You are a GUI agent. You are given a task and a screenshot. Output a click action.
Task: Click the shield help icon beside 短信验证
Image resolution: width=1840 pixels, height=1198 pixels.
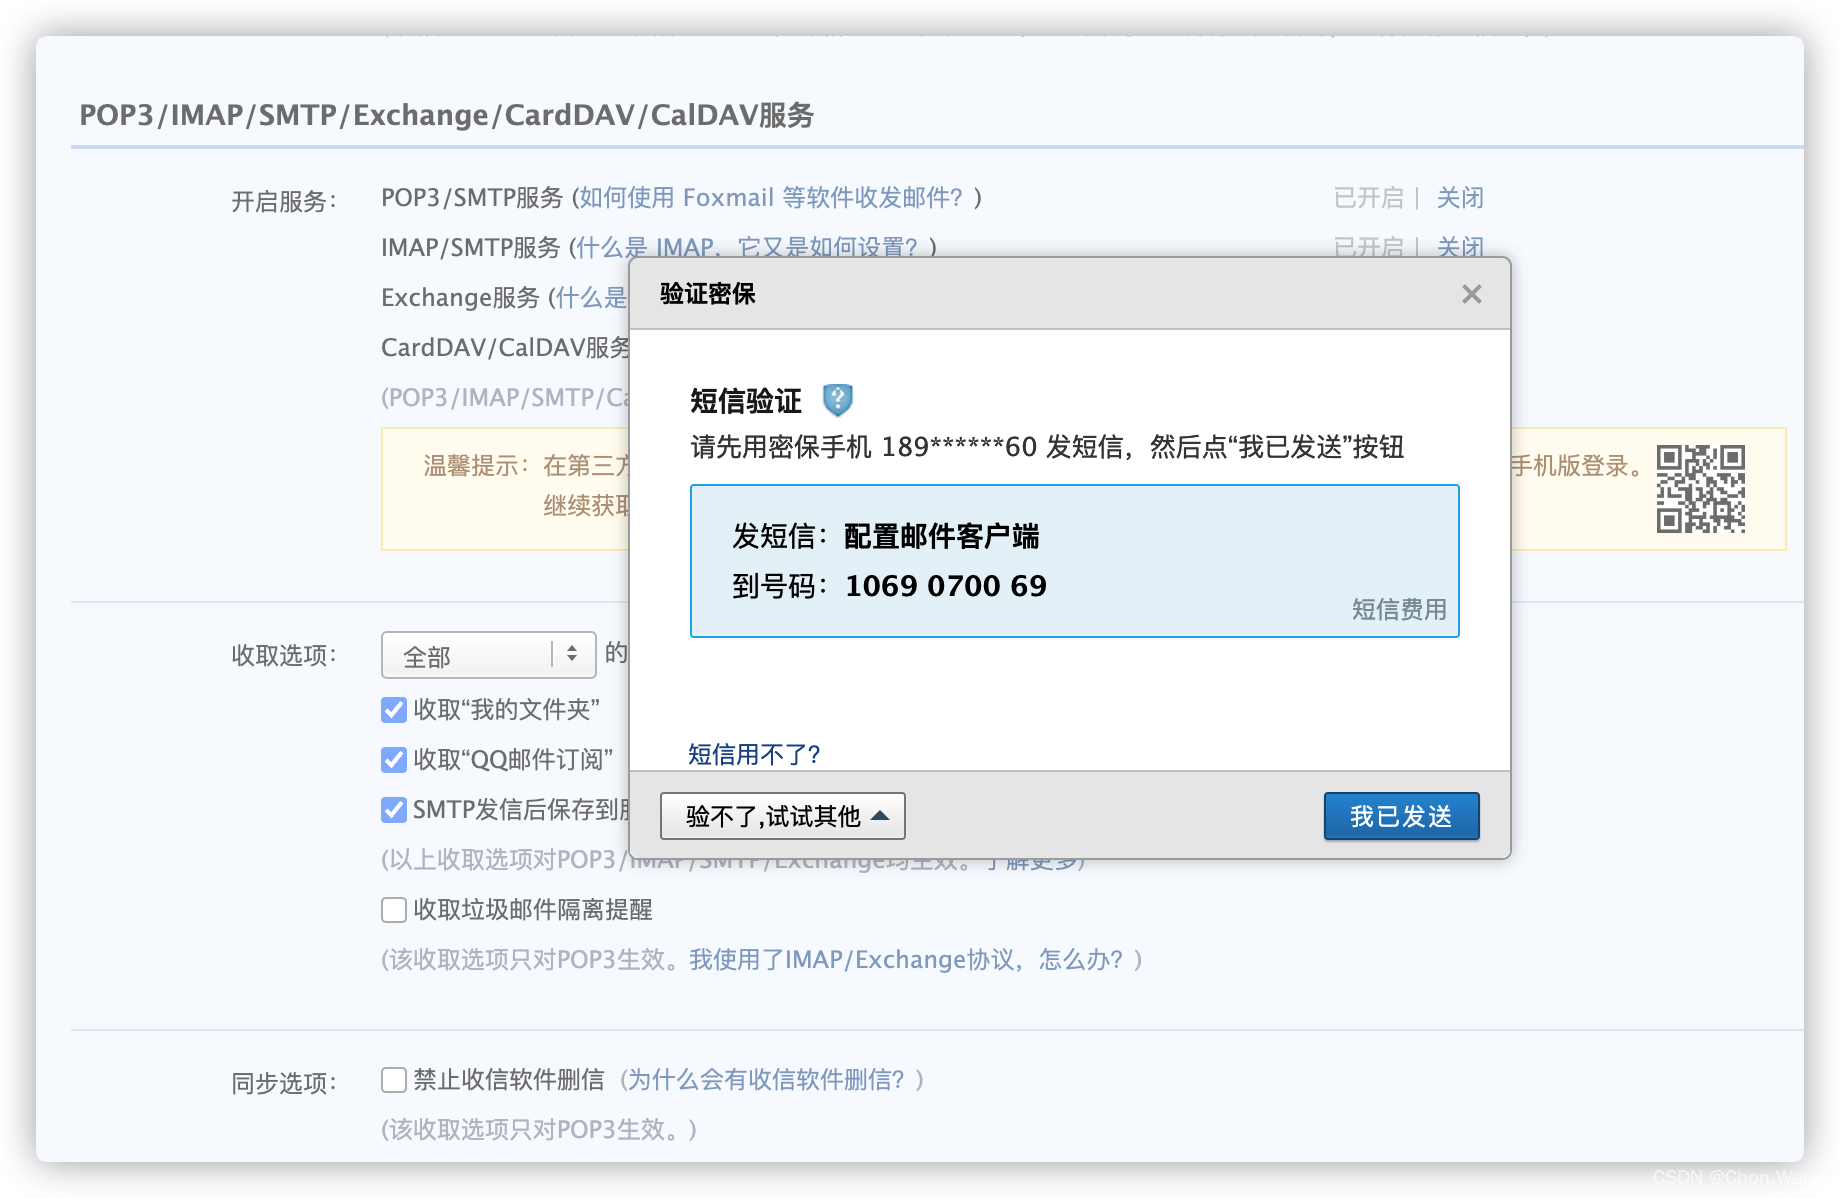coord(837,400)
